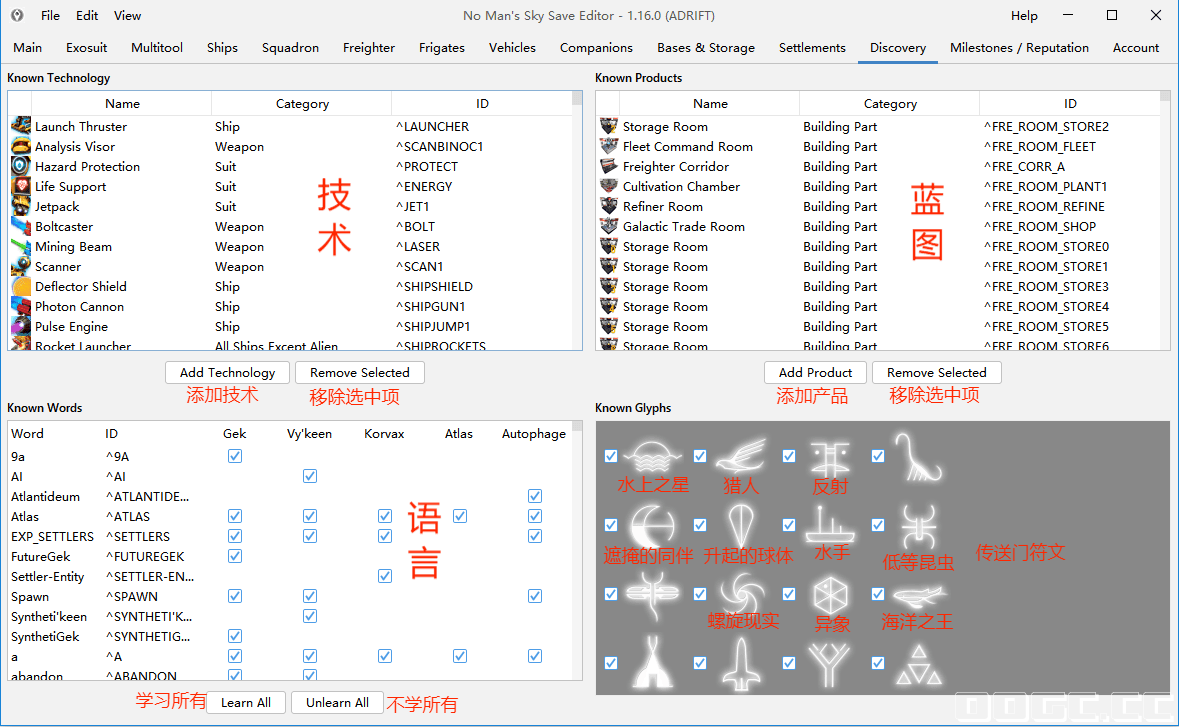The image size is (1179, 727).
Task: Click the Known Technology list scrollbar
Action: click(x=577, y=220)
